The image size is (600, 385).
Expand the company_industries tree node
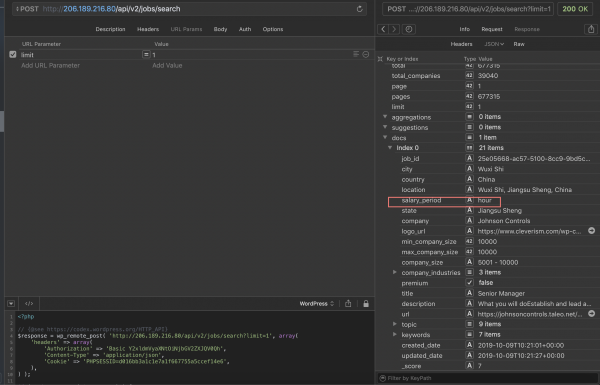(395, 272)
